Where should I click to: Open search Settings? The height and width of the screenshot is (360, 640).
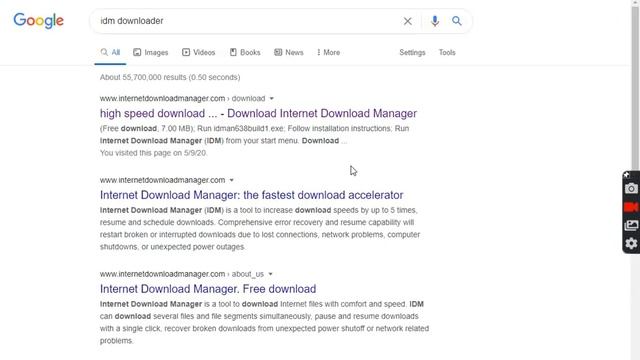click(x=412, y=52)
